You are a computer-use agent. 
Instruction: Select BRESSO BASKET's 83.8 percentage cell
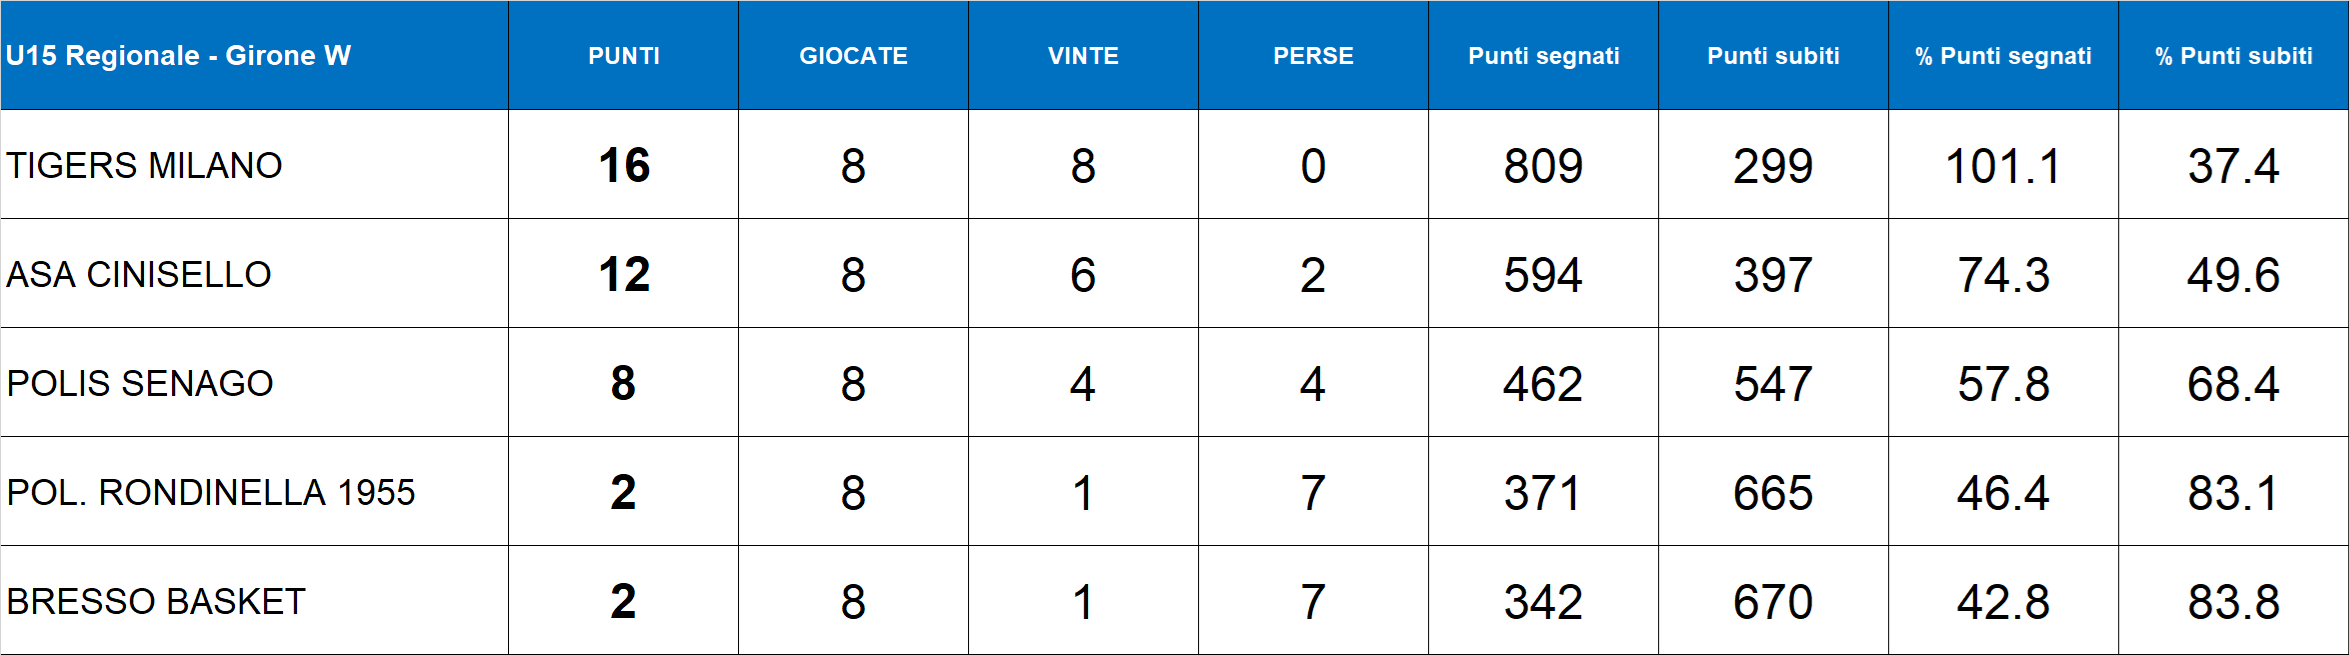tap(2233, 601)
